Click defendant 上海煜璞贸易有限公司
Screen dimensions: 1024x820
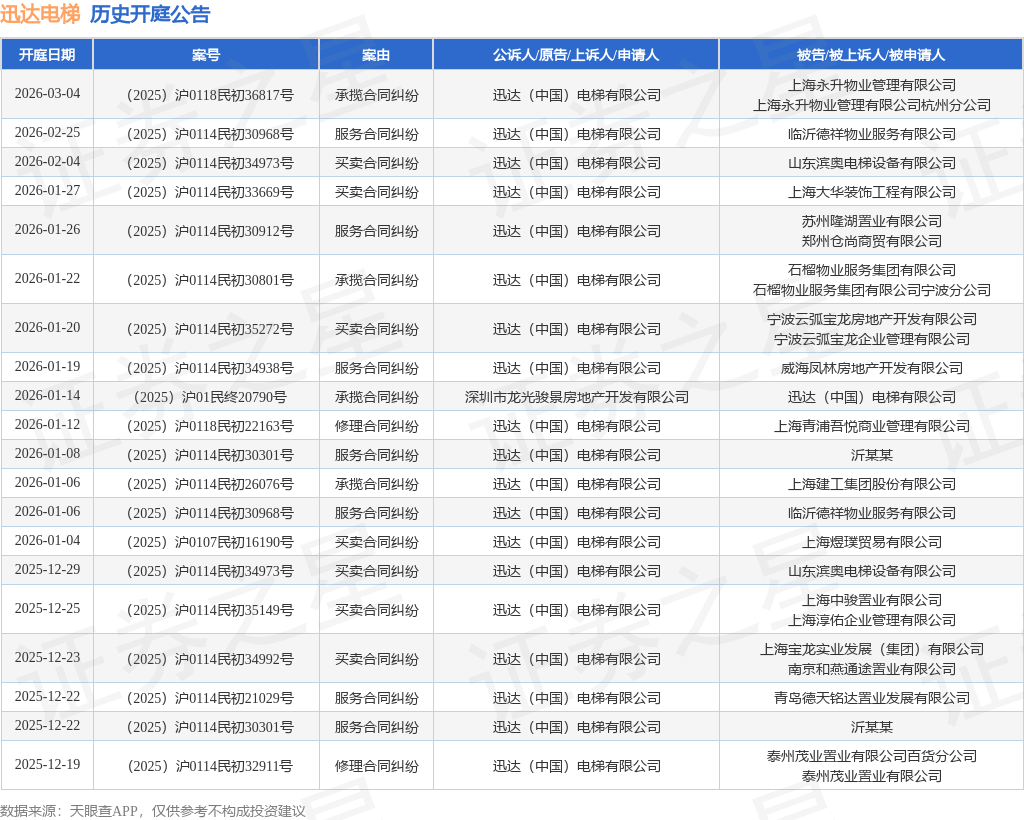tap(871, 543)
